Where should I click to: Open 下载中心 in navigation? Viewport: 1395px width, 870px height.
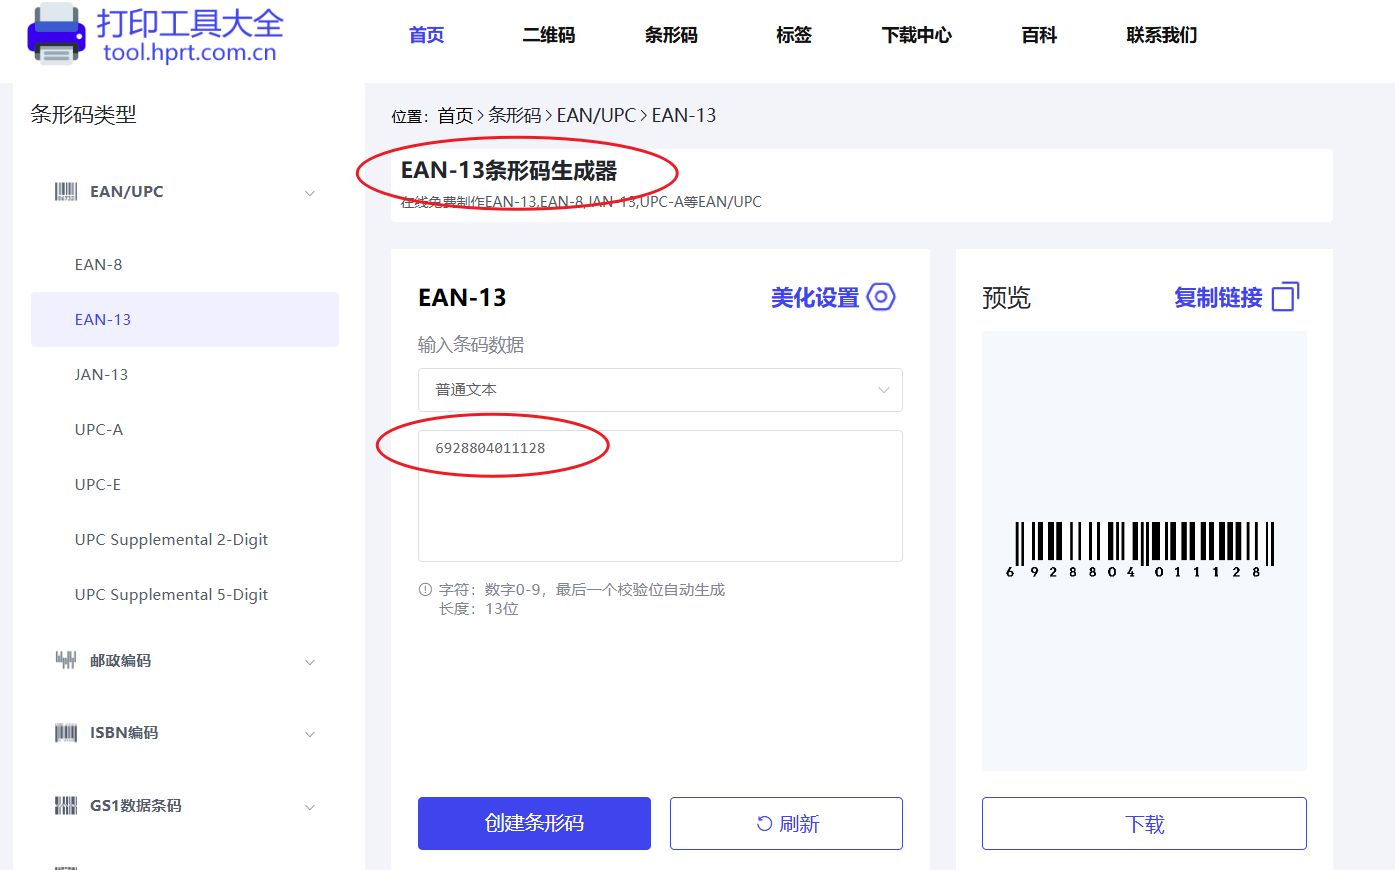pos(917,35)
